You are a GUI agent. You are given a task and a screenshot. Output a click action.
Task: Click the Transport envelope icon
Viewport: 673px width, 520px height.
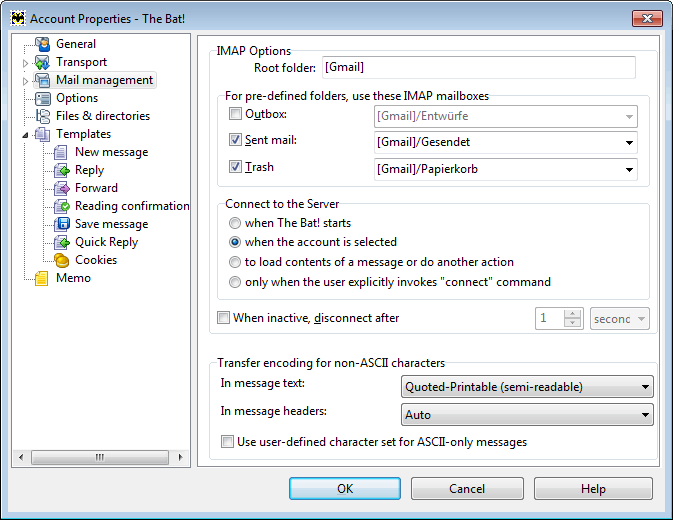click(x=42, y=62)
